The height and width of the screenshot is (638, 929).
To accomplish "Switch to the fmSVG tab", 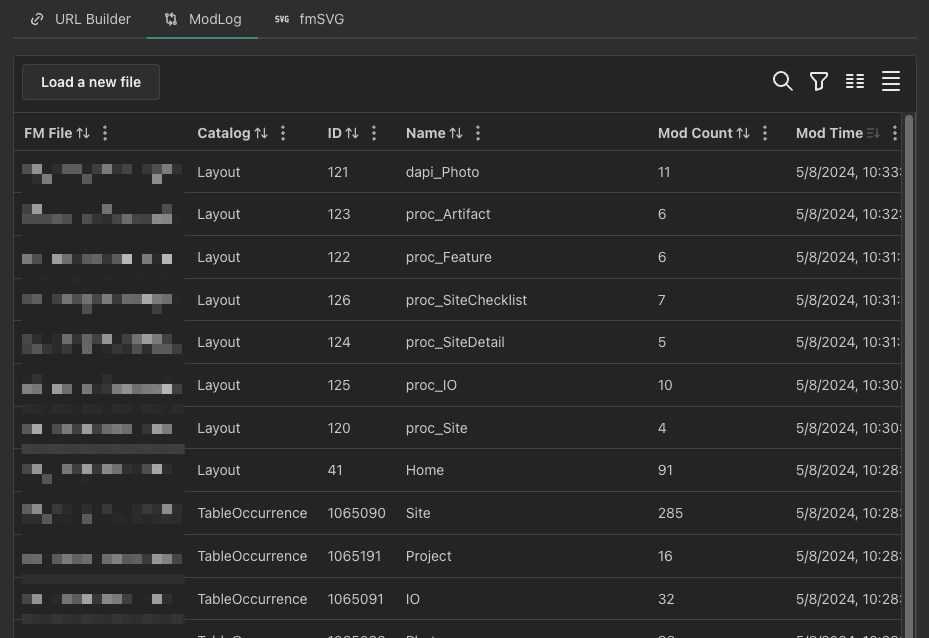I will coord(309,19).
